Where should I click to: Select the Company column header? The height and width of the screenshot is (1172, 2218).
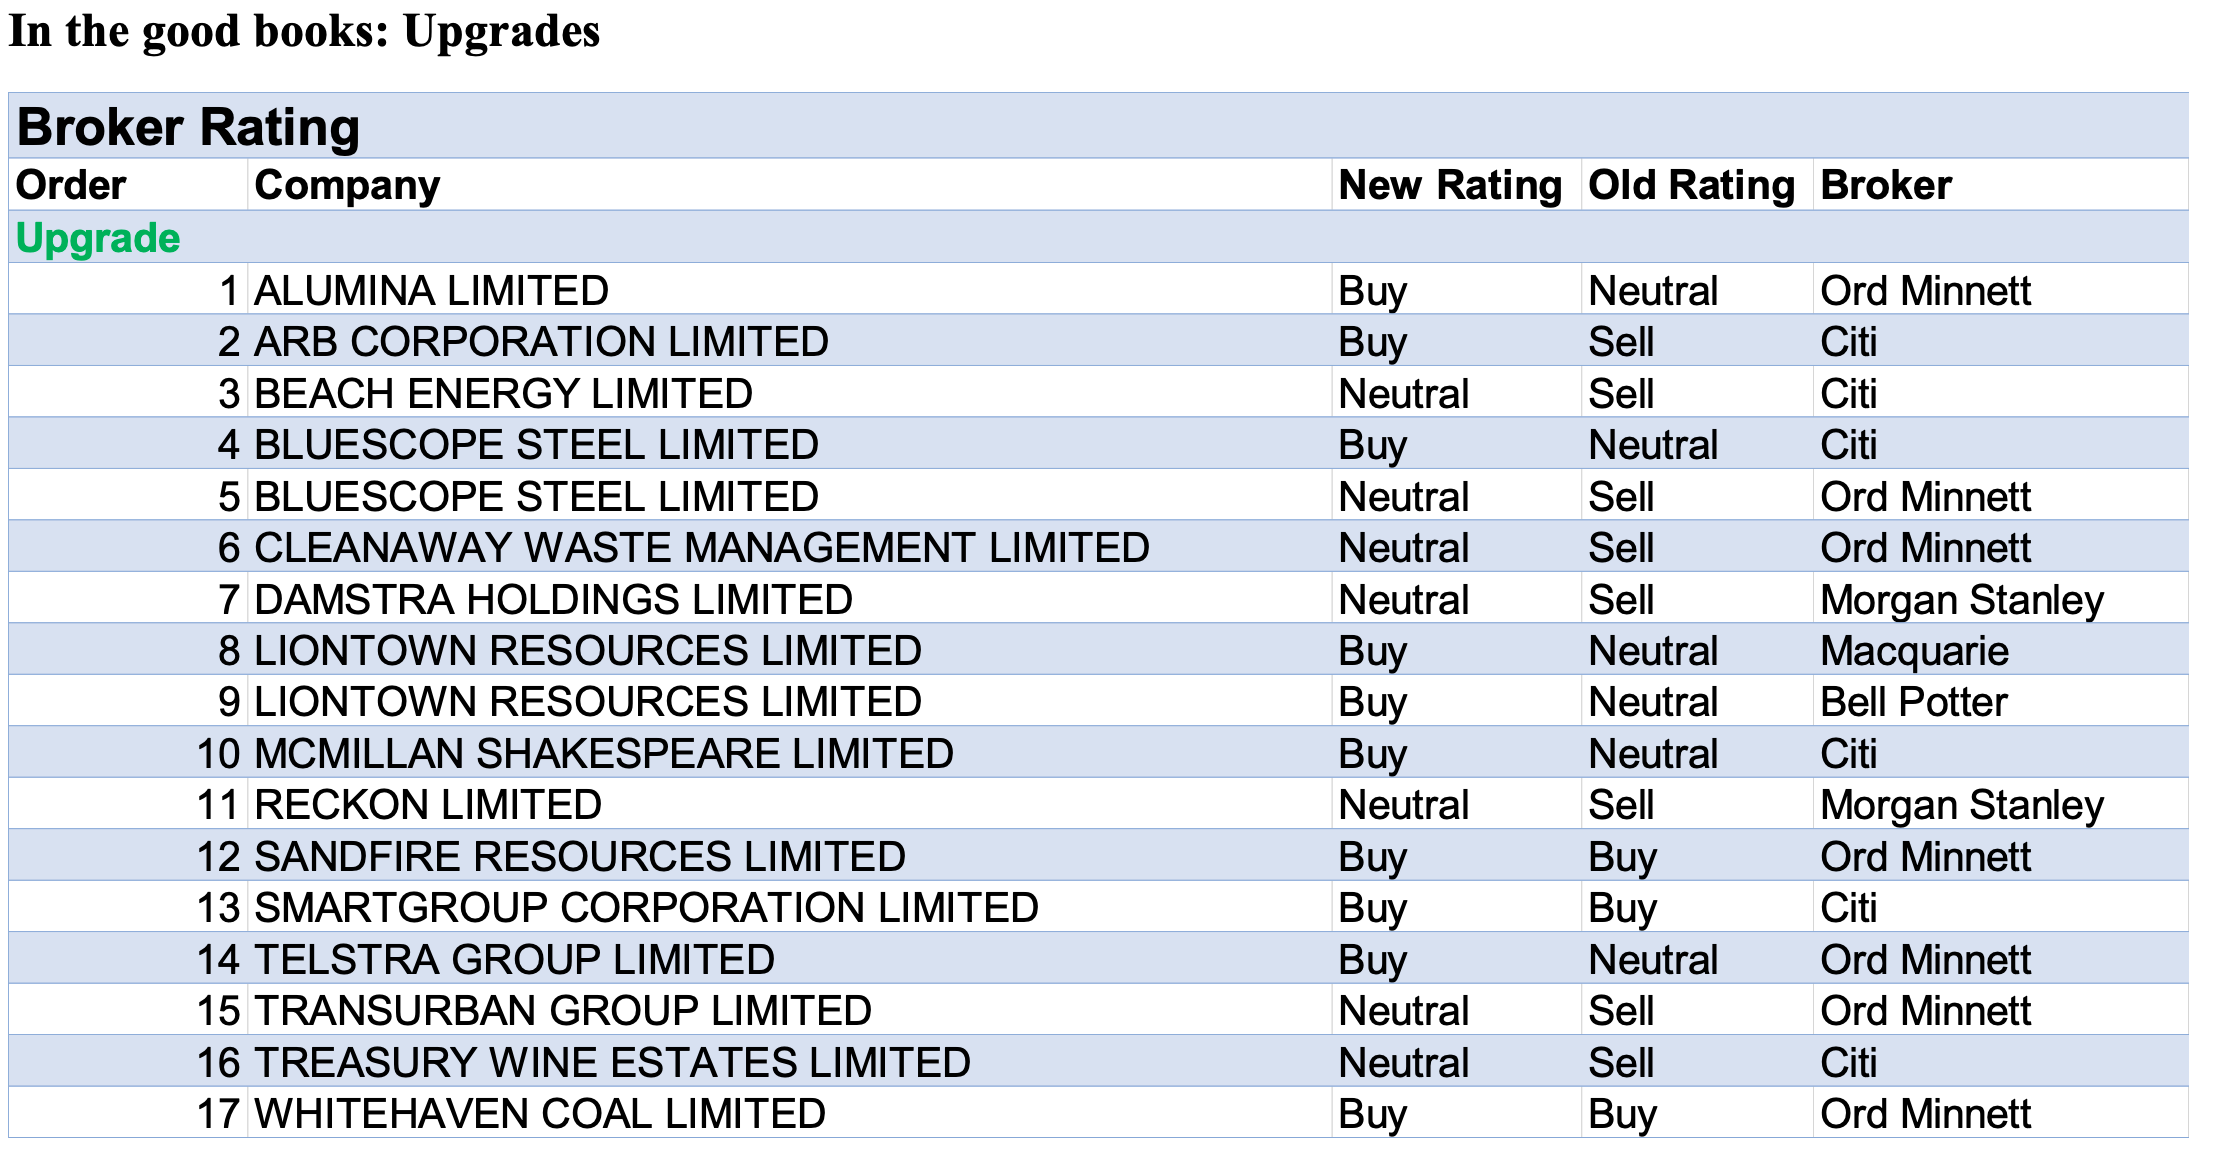point(347,185)
